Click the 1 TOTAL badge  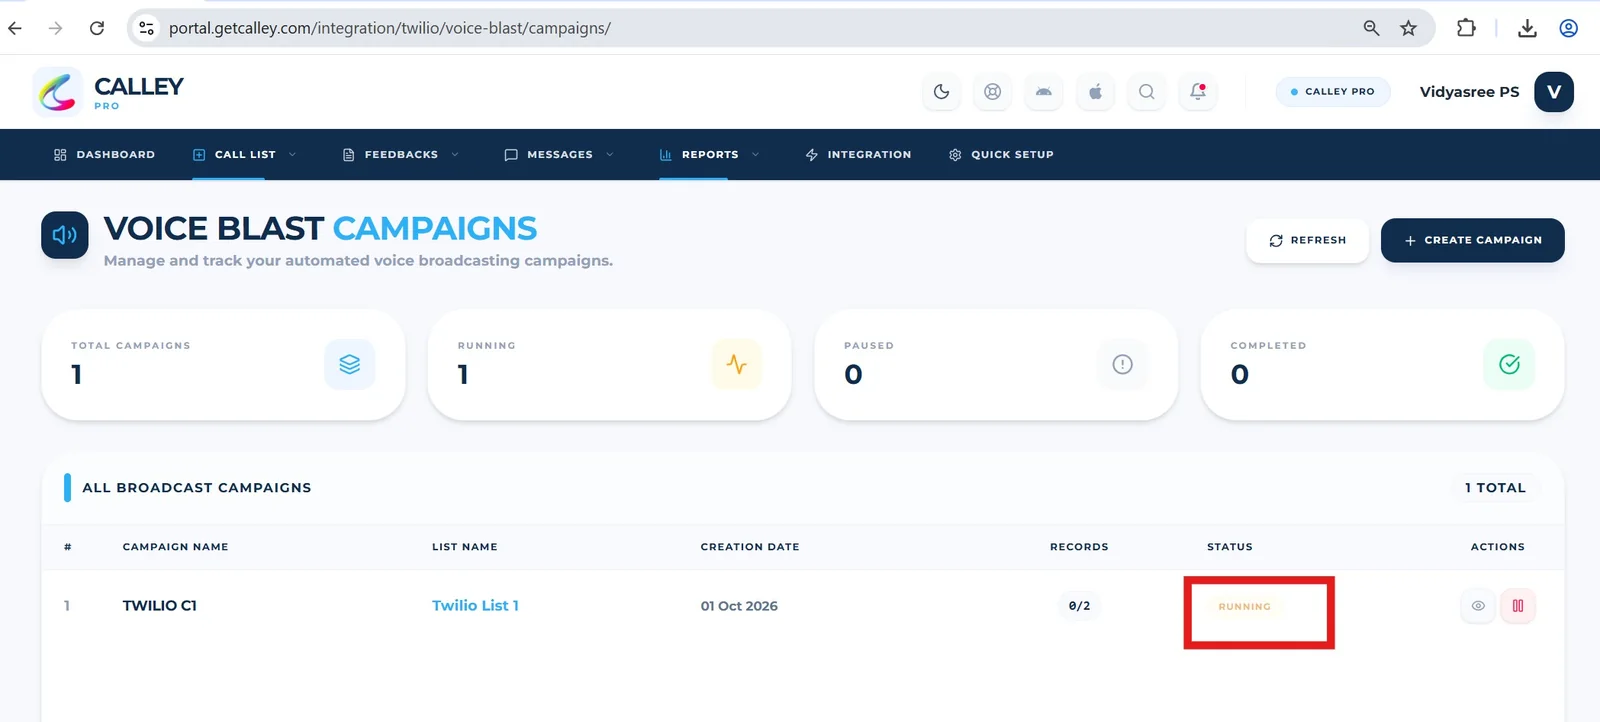coord(1495,488)
